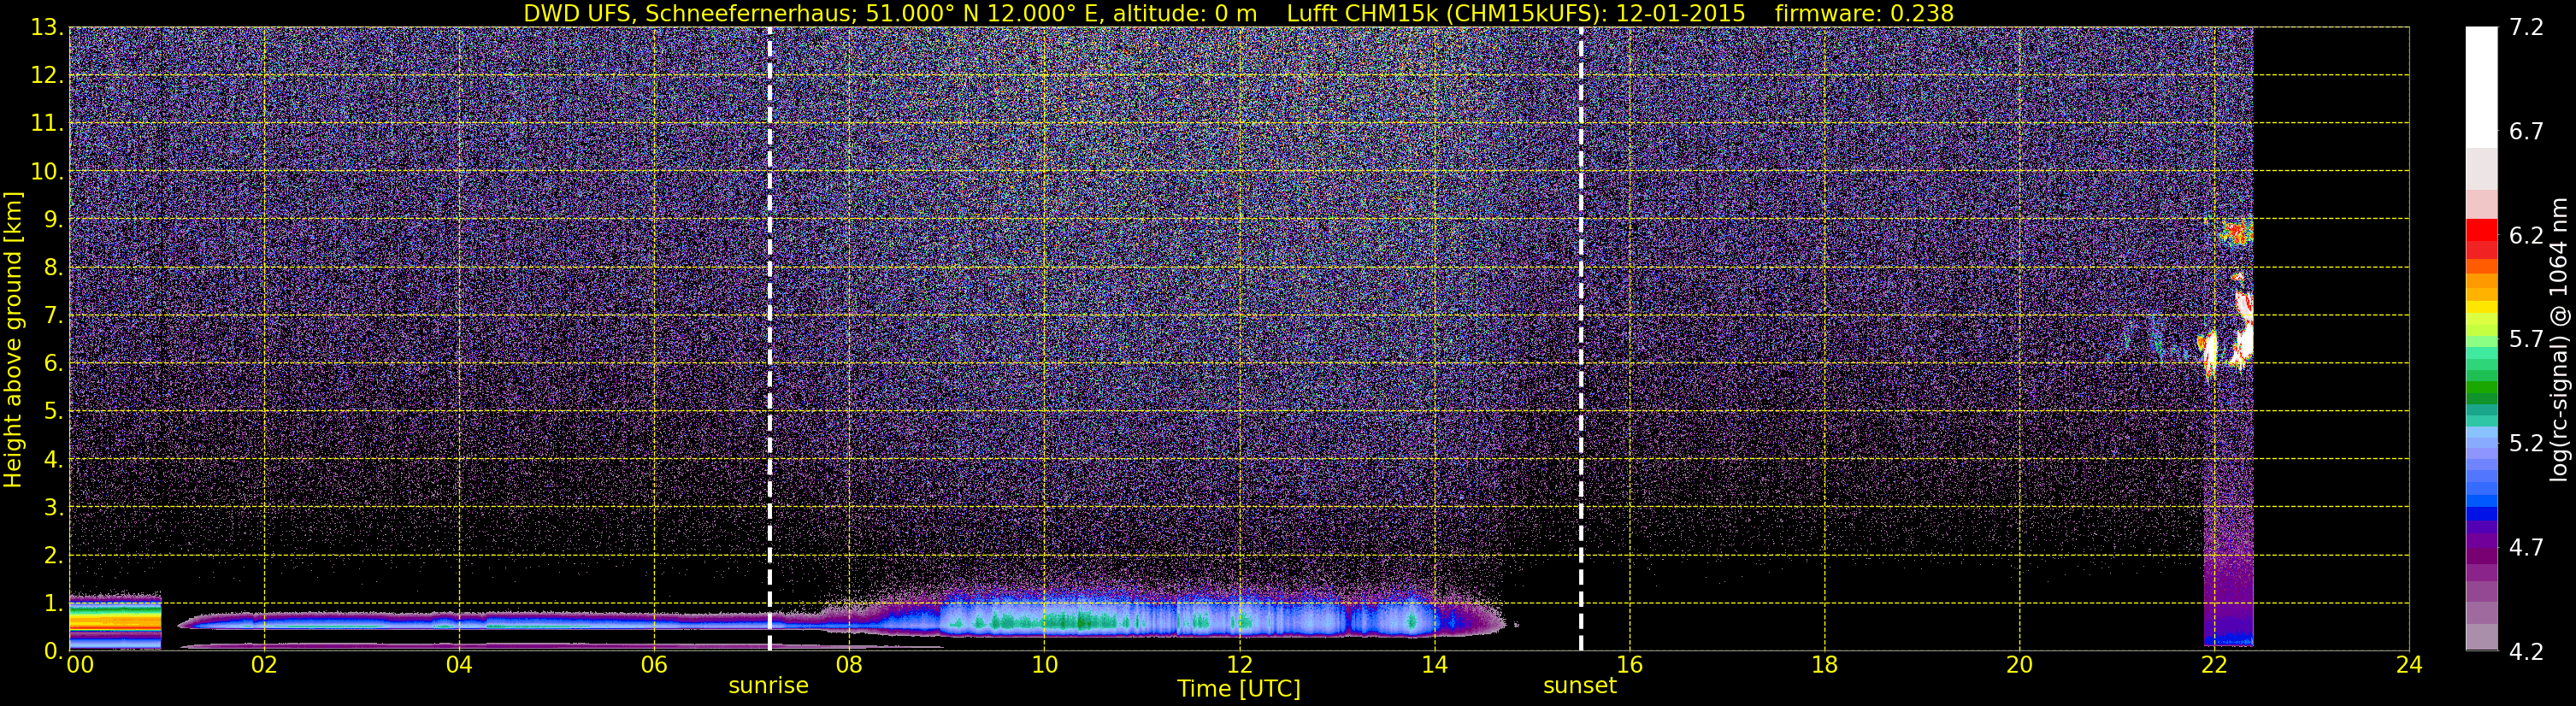Click the time axis tick label "14"
The width and height of the screenshot is (2576, 706).
coord(1434,665)
